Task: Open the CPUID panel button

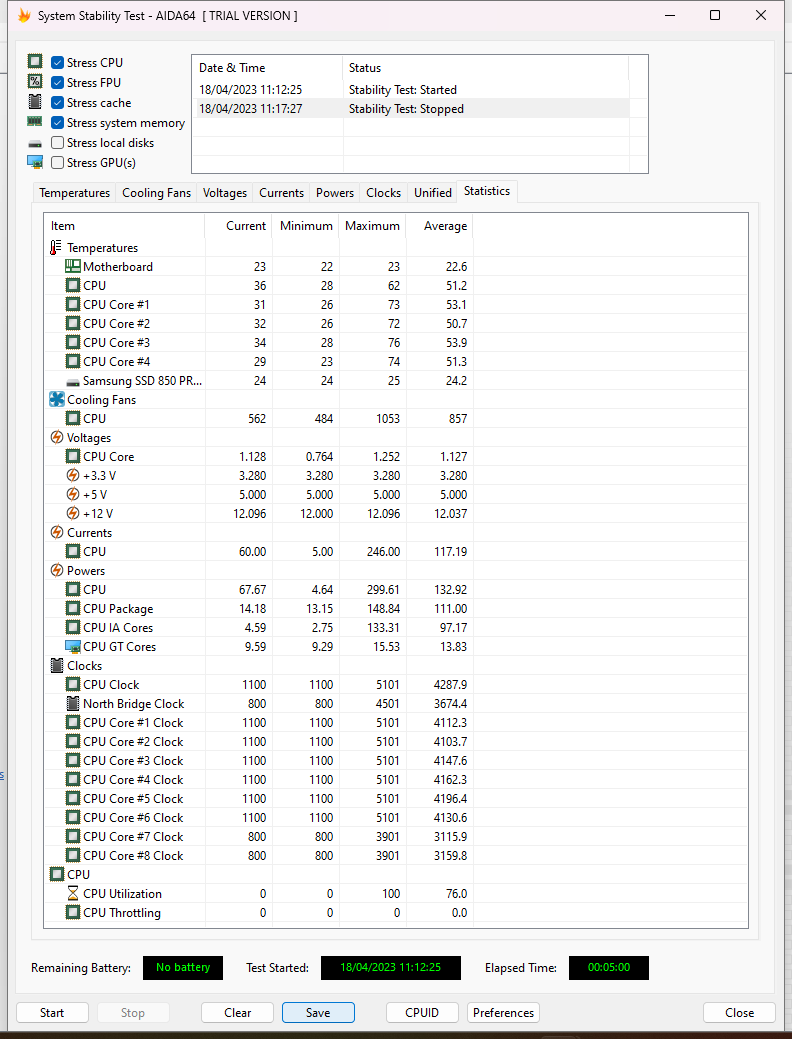Action: click(x=422, y=1012)
